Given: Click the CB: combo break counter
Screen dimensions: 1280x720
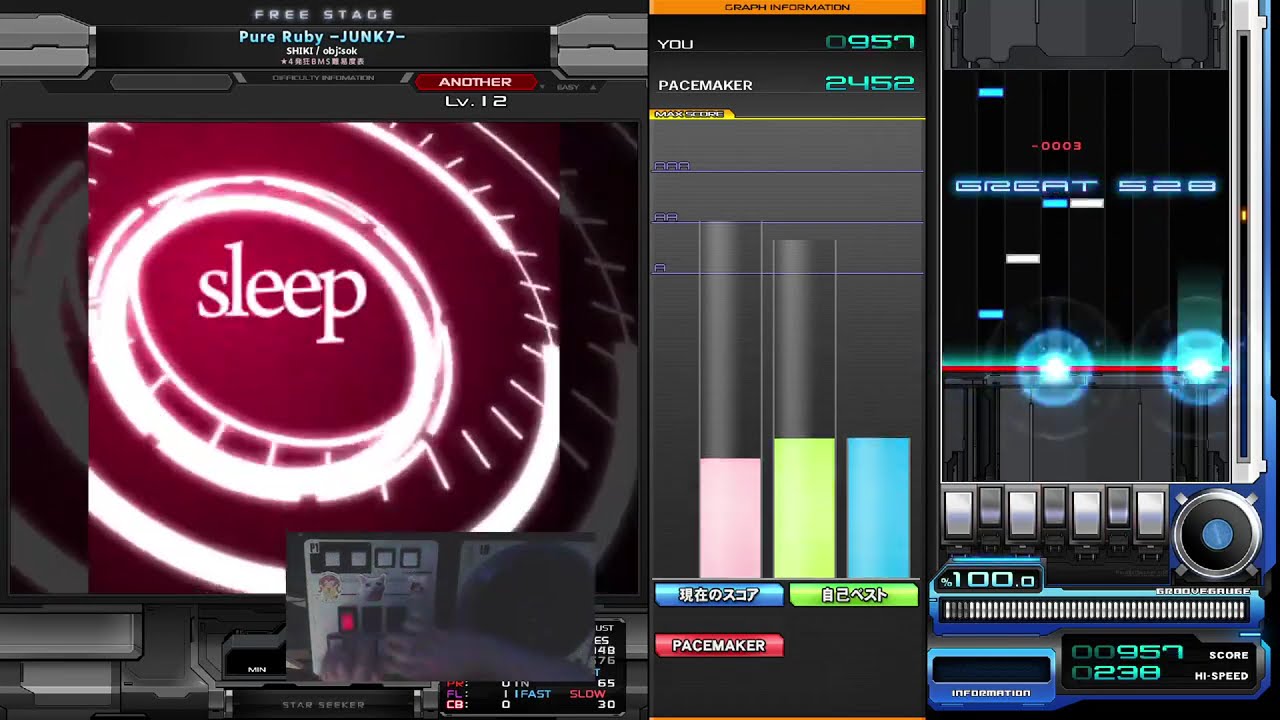Looking at the screenshot, I should pos(480,705).
